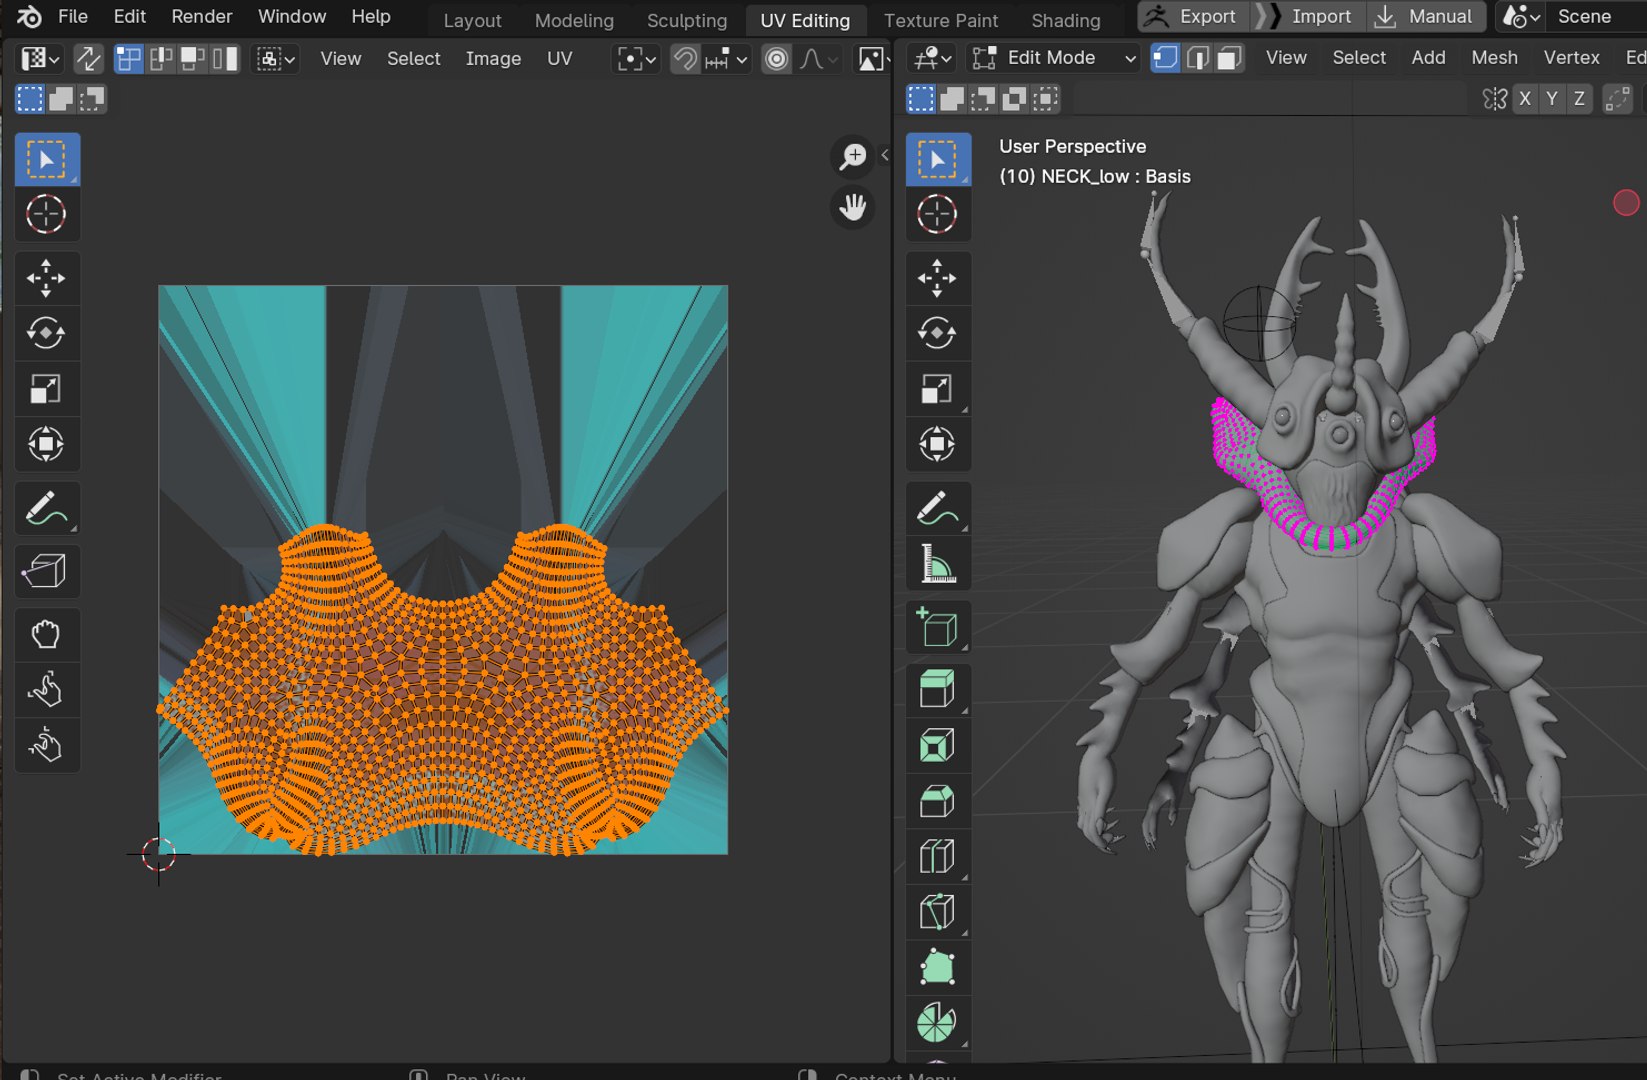Click the Spin tool icon
The height and width of the screenshot is (1080, 1647).
pyautogui.click(x=937, y=1022)
